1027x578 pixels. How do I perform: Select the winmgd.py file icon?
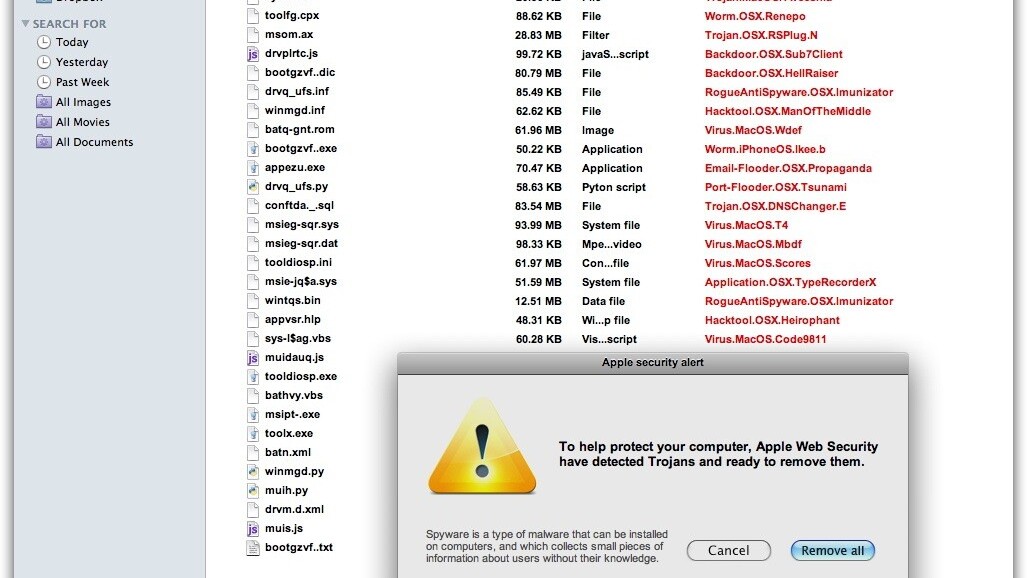point(253,472)
